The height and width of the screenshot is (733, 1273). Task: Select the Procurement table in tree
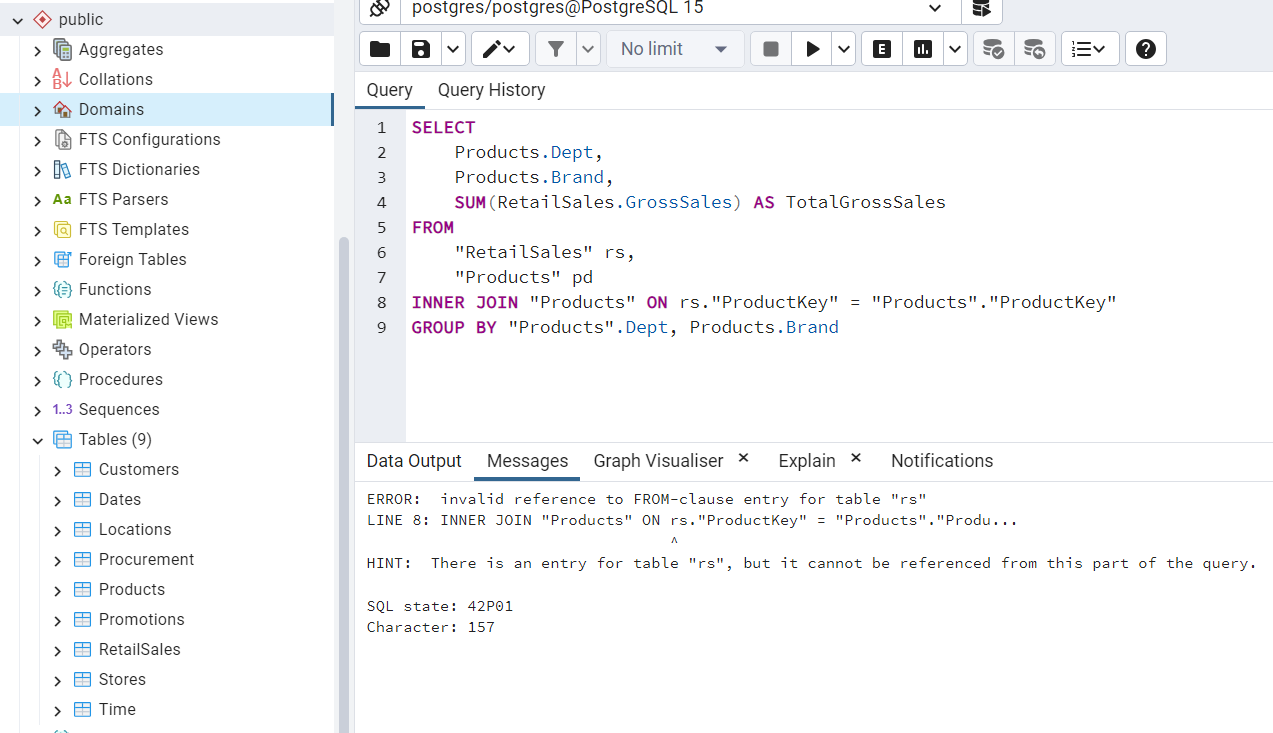click(146, 559)
